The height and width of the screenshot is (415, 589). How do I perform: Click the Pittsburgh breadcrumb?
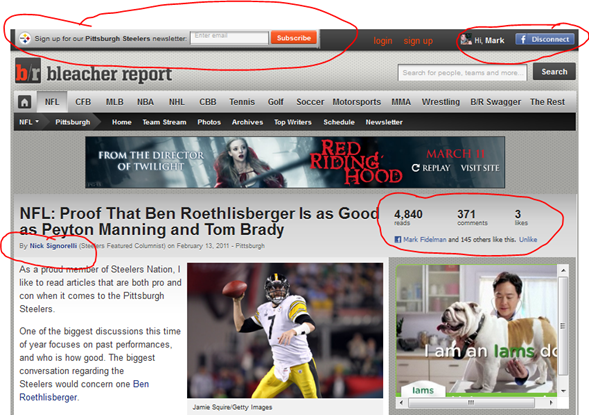click(x=72, y=122)
